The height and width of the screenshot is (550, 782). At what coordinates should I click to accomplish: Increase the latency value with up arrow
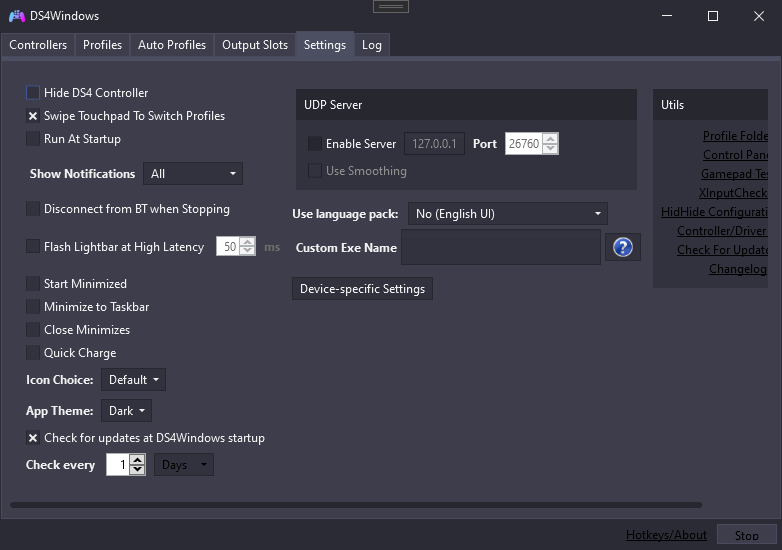pos(247,241)
